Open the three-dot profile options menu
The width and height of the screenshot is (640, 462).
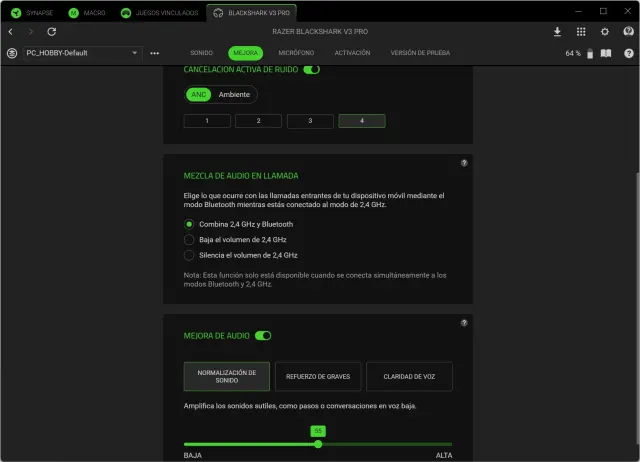(155, 53)
